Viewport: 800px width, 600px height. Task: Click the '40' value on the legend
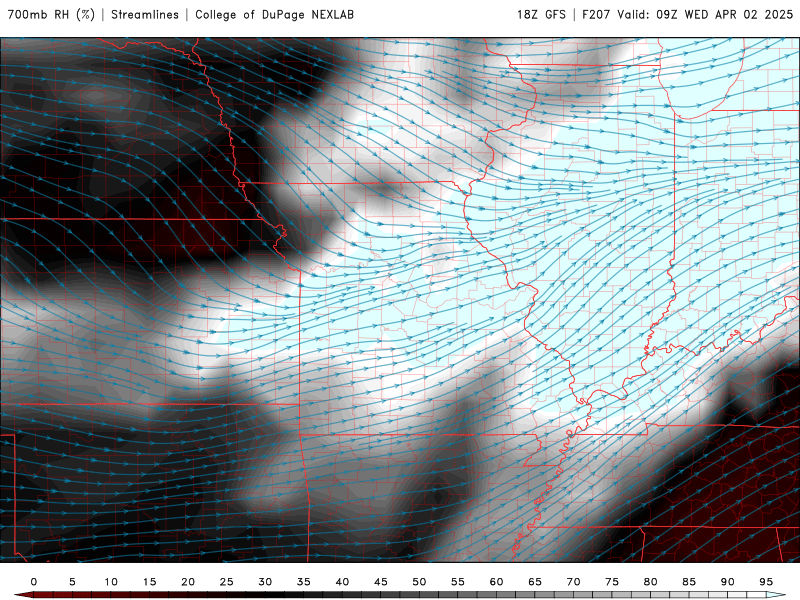coord(342,582)
